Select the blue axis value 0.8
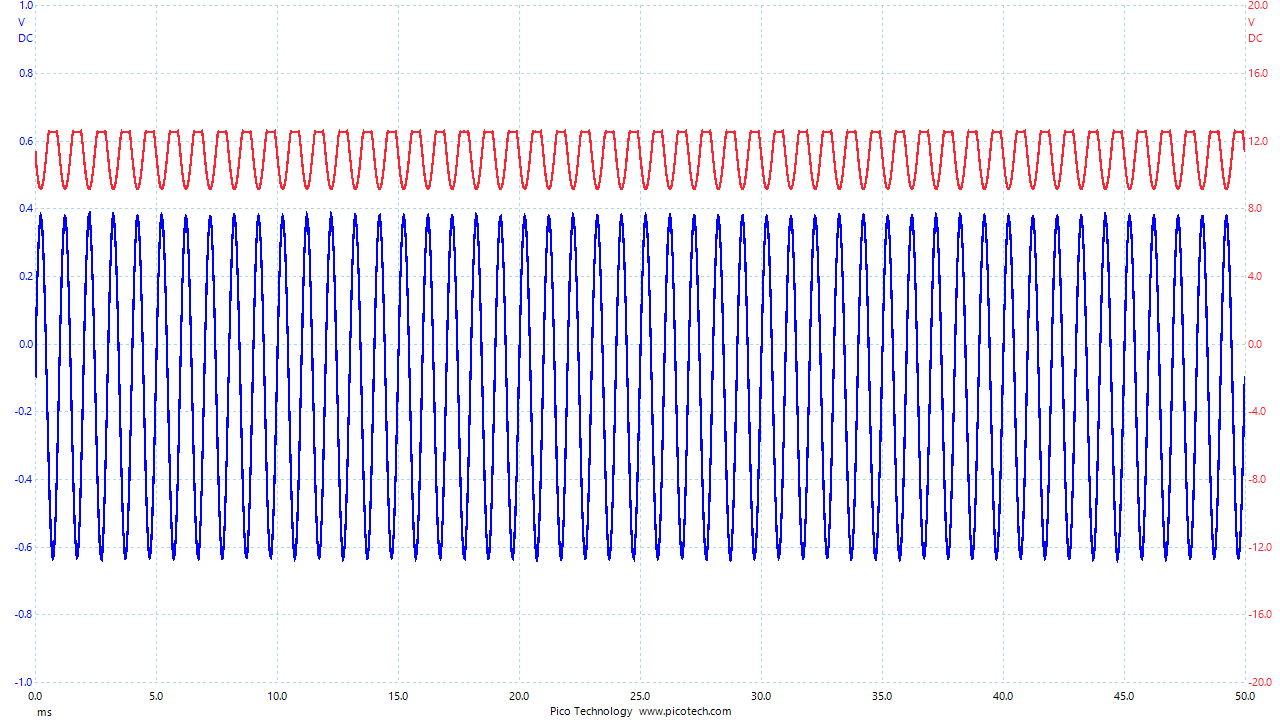 point(26,74)
